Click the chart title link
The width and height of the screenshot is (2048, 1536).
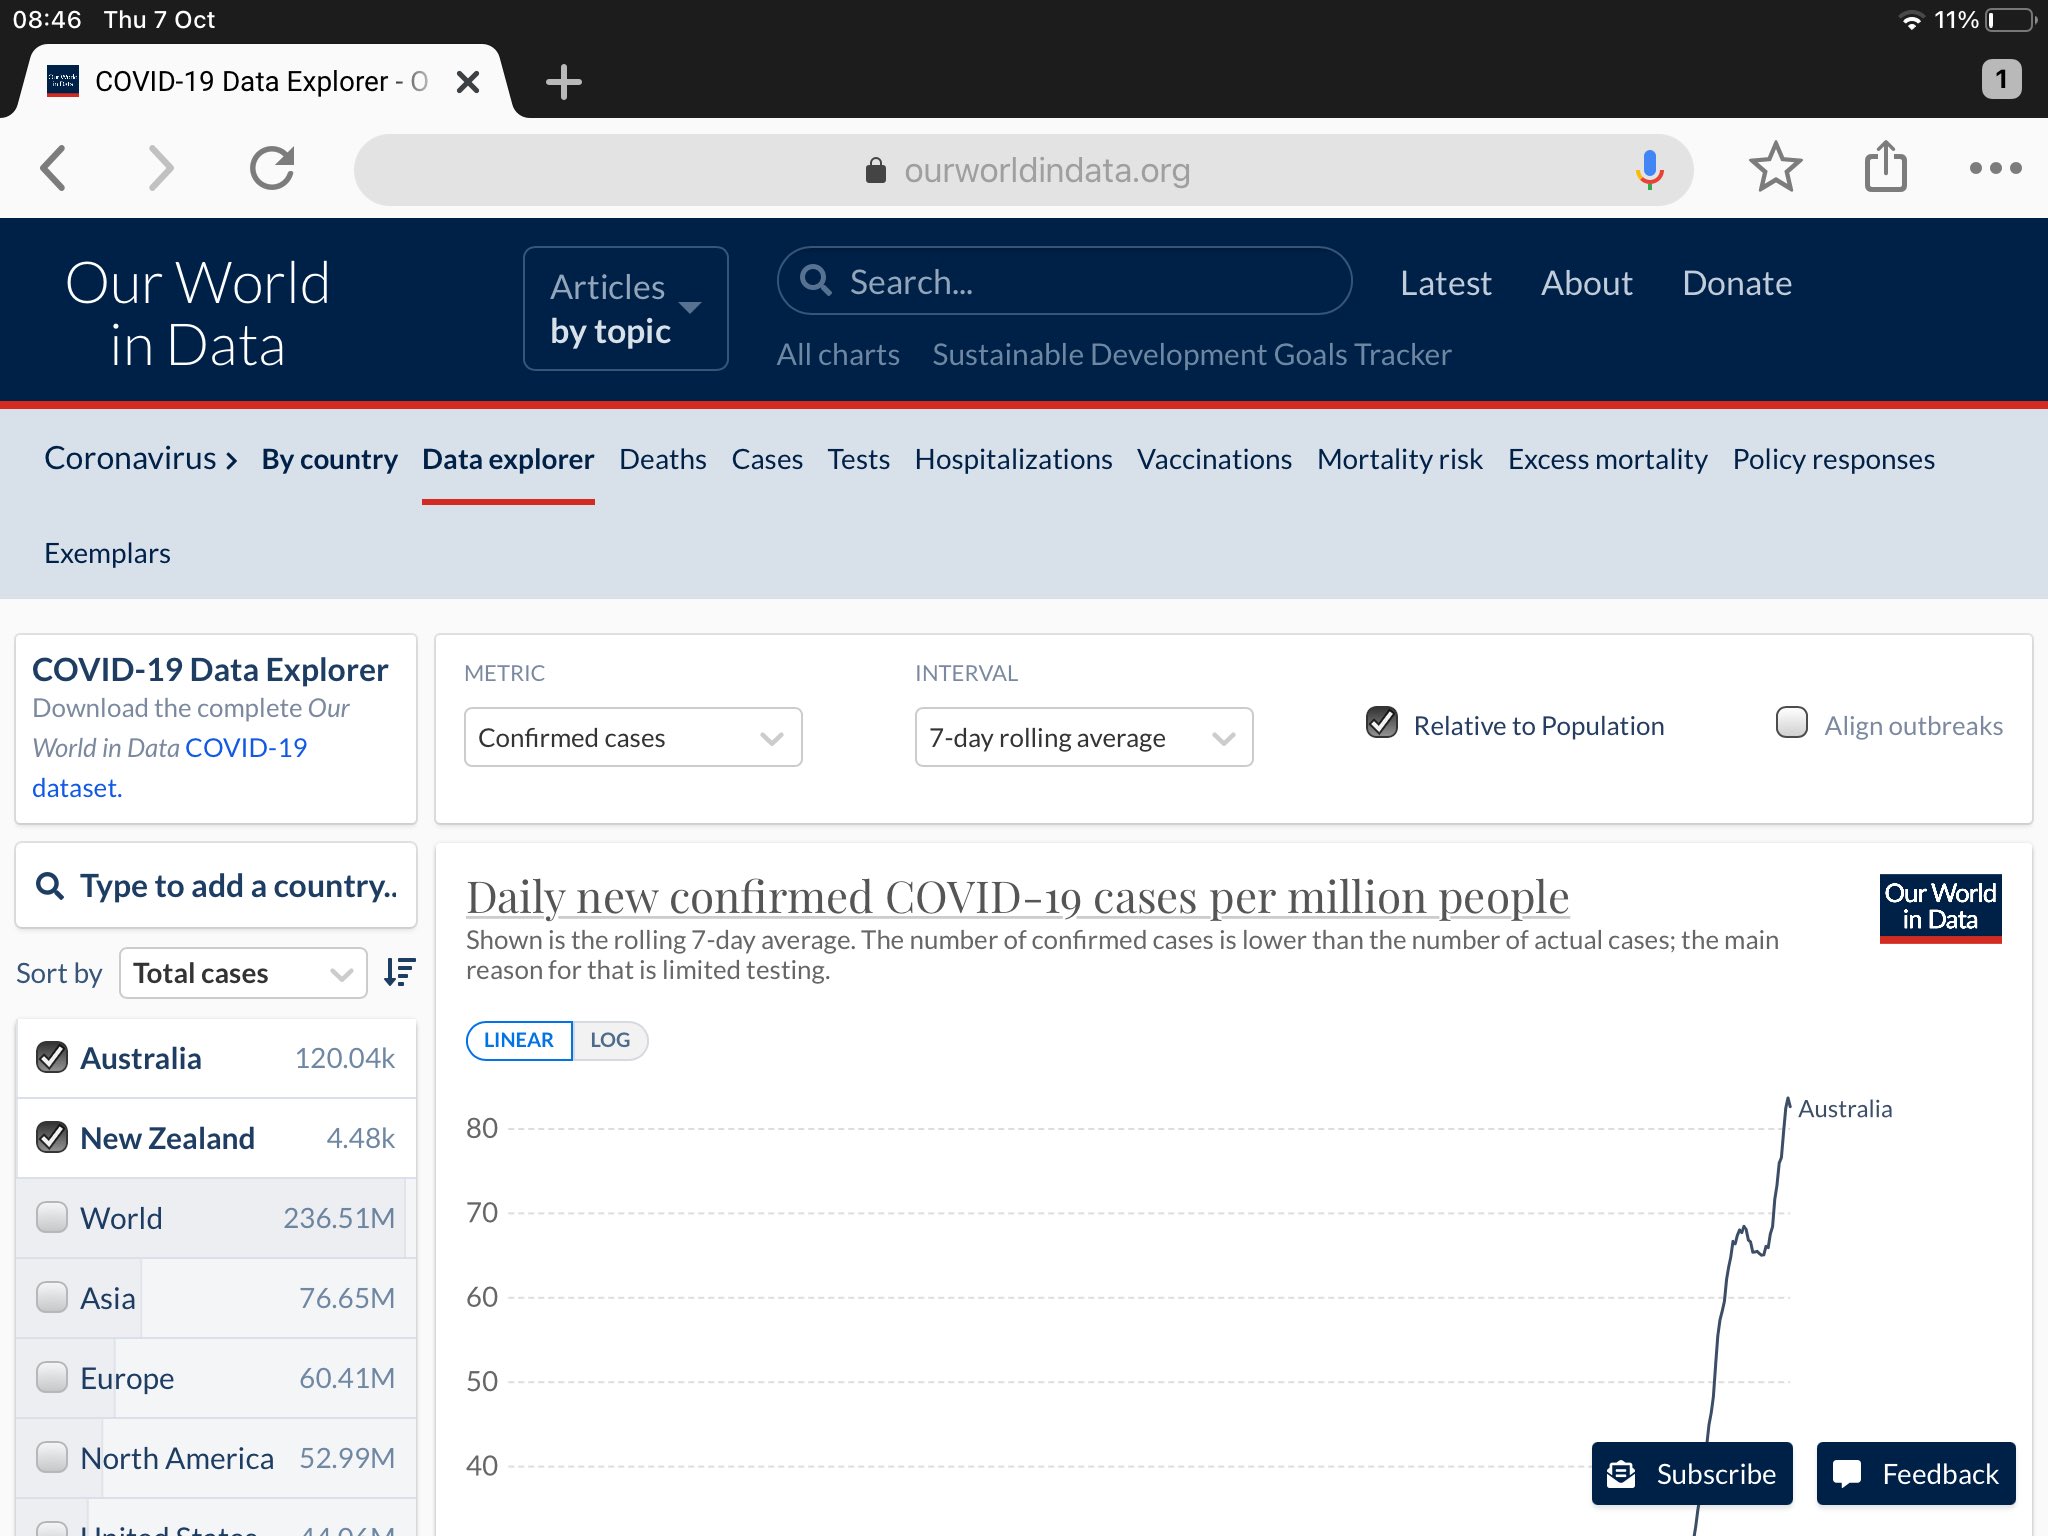point(1017,897)
